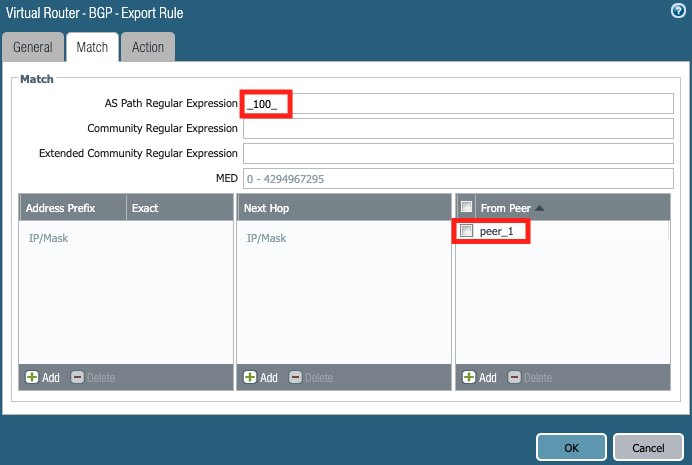Click the Next Hop column header
Image resolution: width=692 pixels, height=465 pixels.
point(344,208)
